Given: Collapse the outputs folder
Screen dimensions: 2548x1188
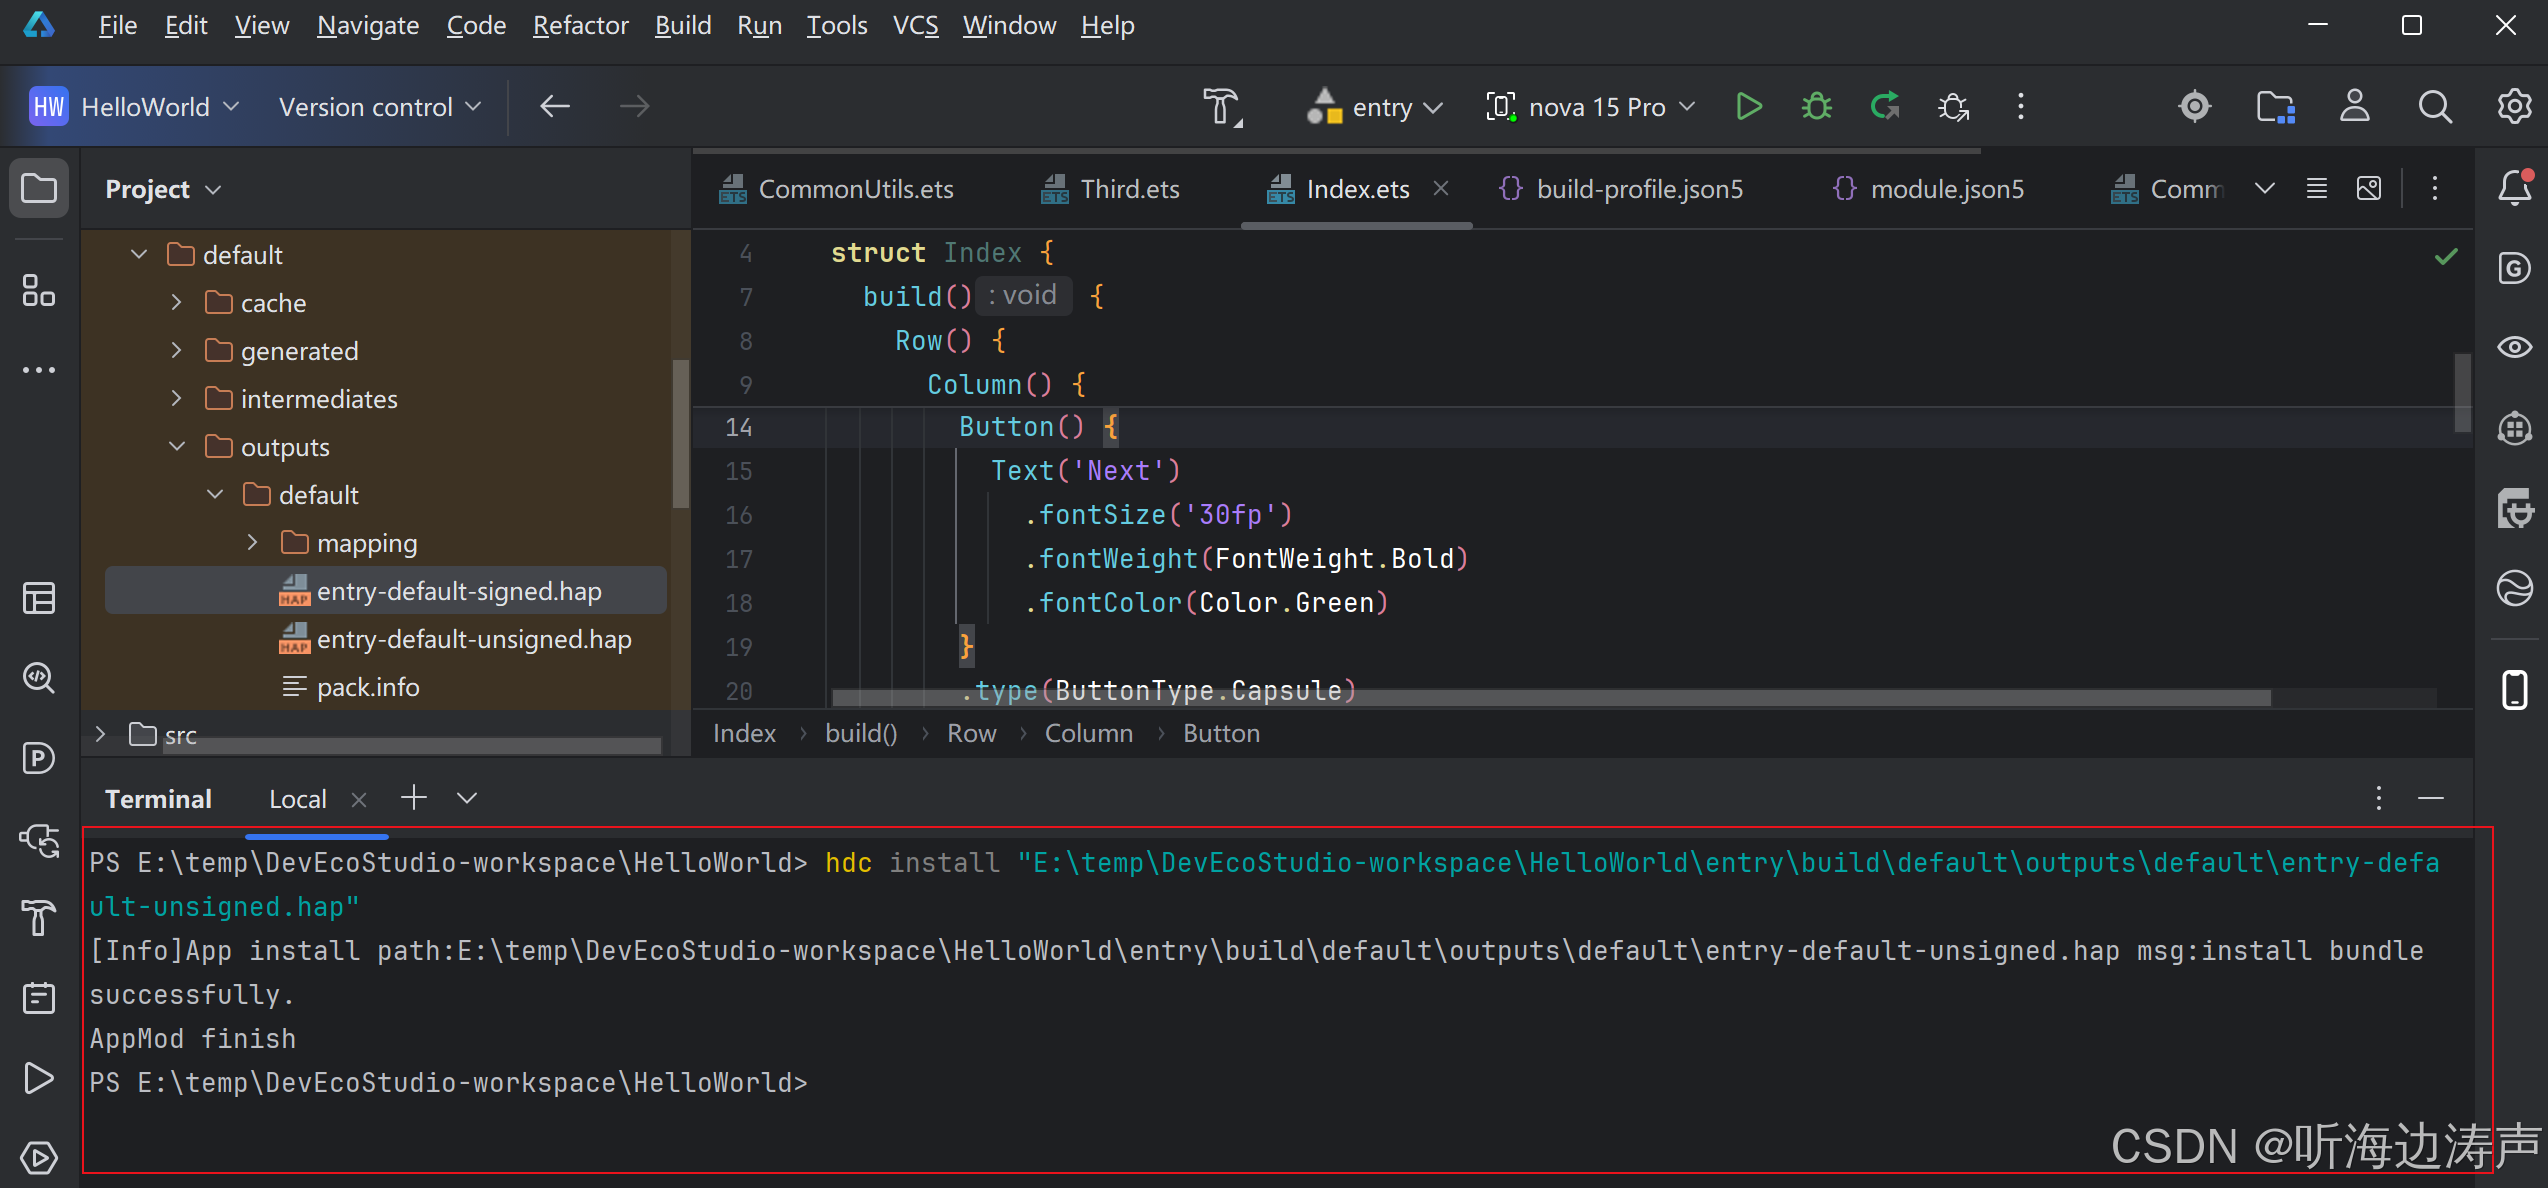Looking at the screenshot, I should tap(177, 446).
